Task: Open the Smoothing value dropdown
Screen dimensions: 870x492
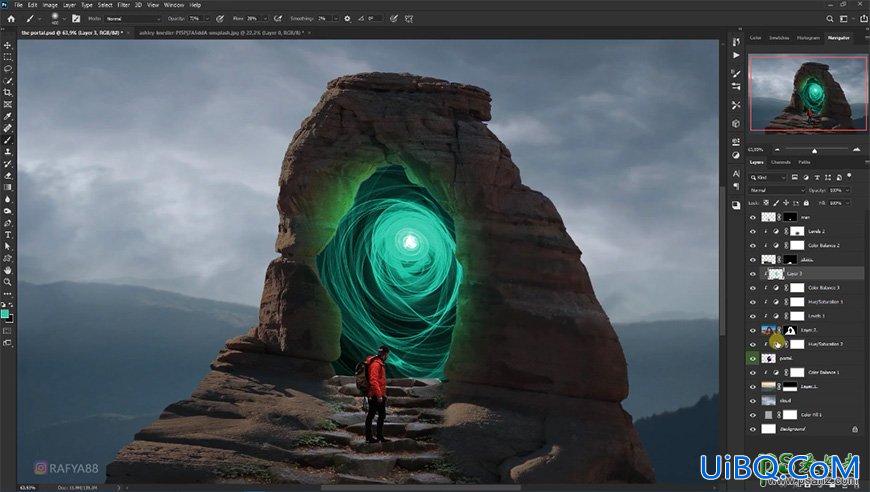Action: click(336, 18)
